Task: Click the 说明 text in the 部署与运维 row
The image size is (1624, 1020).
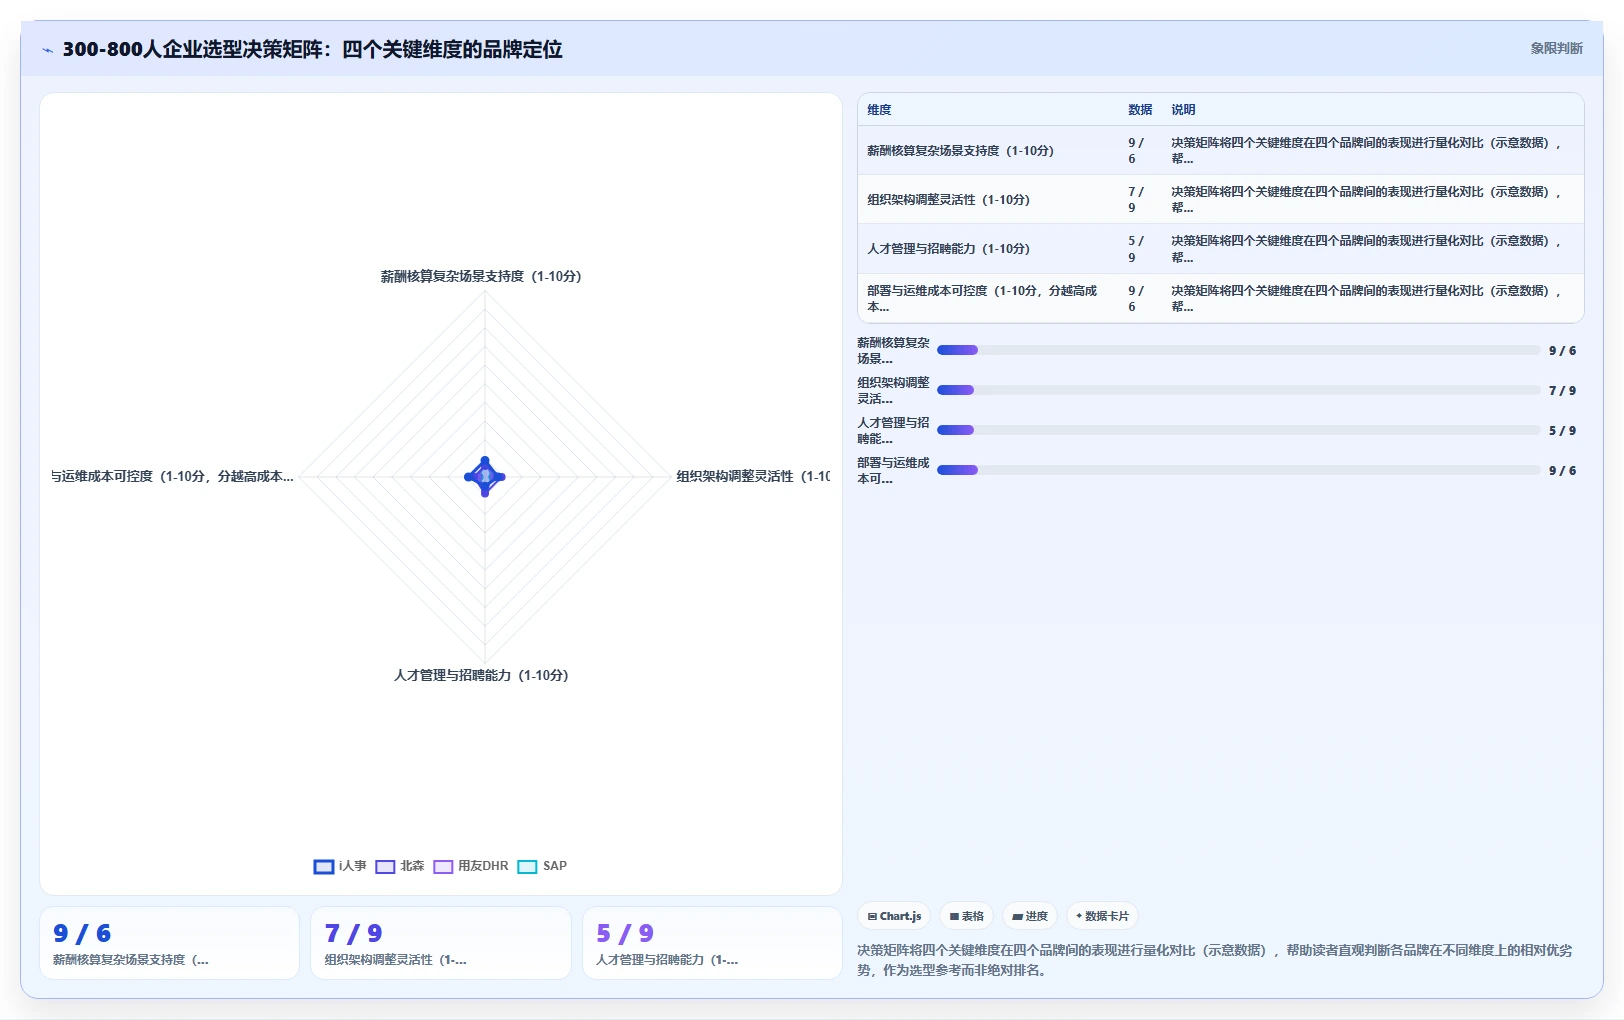Action: (x=1367, y=299)
